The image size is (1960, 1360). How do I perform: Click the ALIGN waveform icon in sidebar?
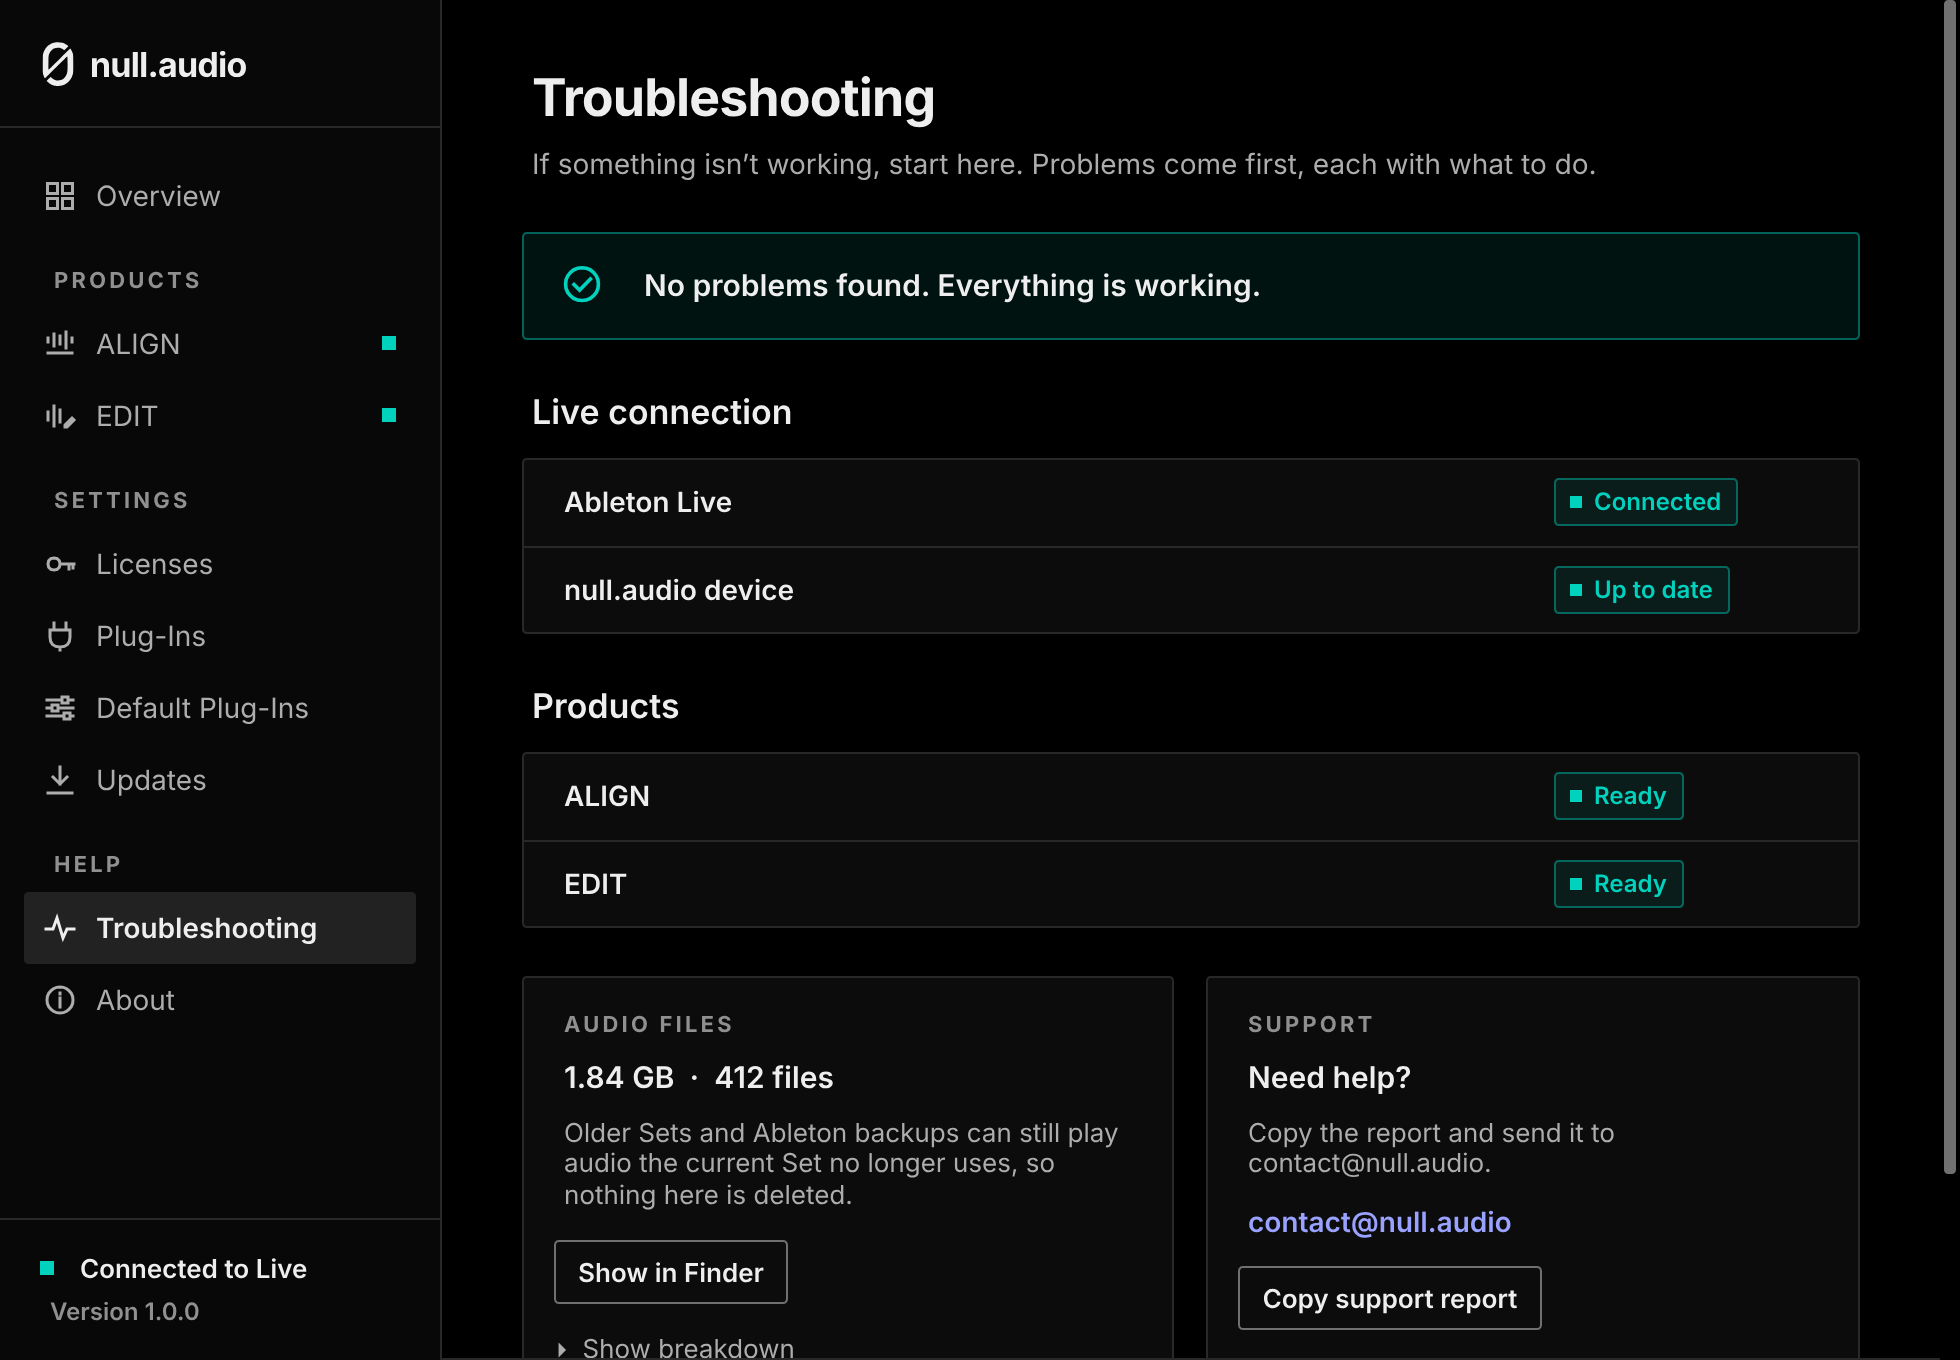pyautogui.click(x=60, y=344)
